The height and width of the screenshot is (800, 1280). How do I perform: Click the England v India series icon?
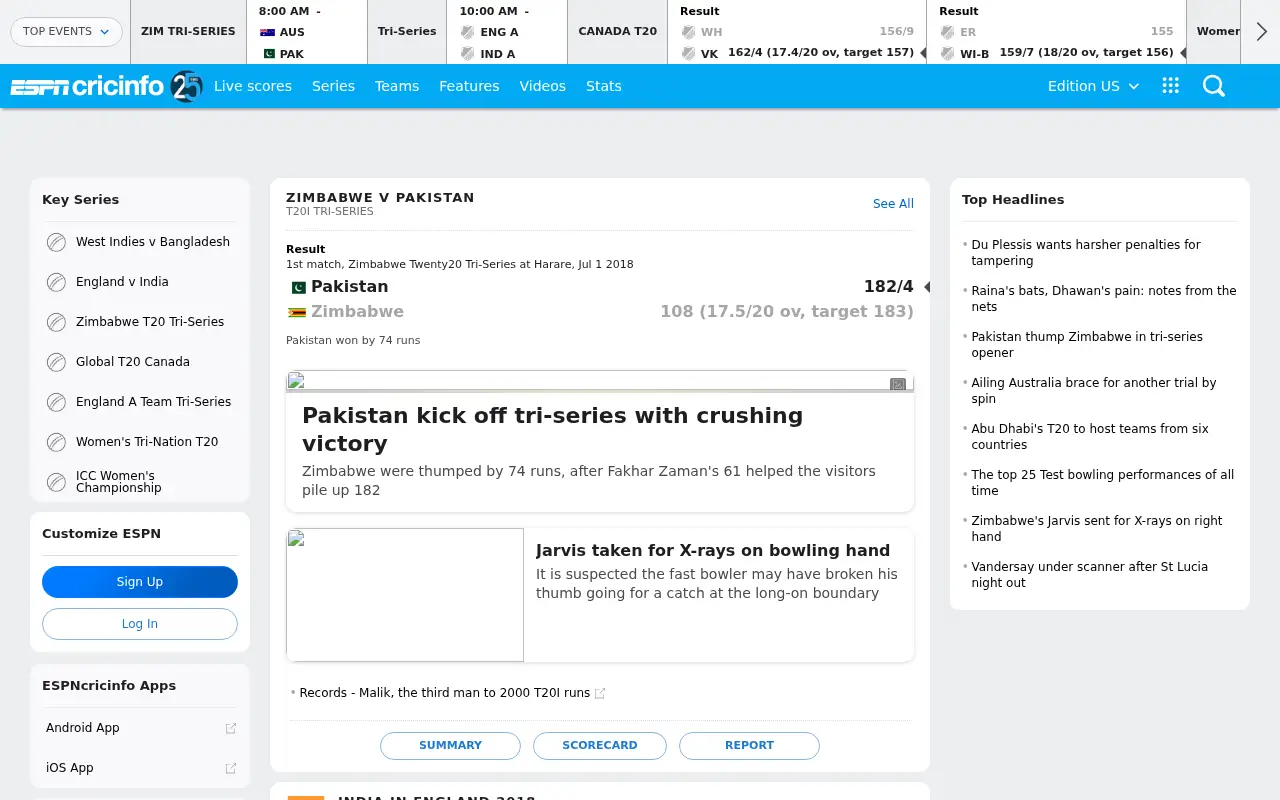tap(56, 282)
